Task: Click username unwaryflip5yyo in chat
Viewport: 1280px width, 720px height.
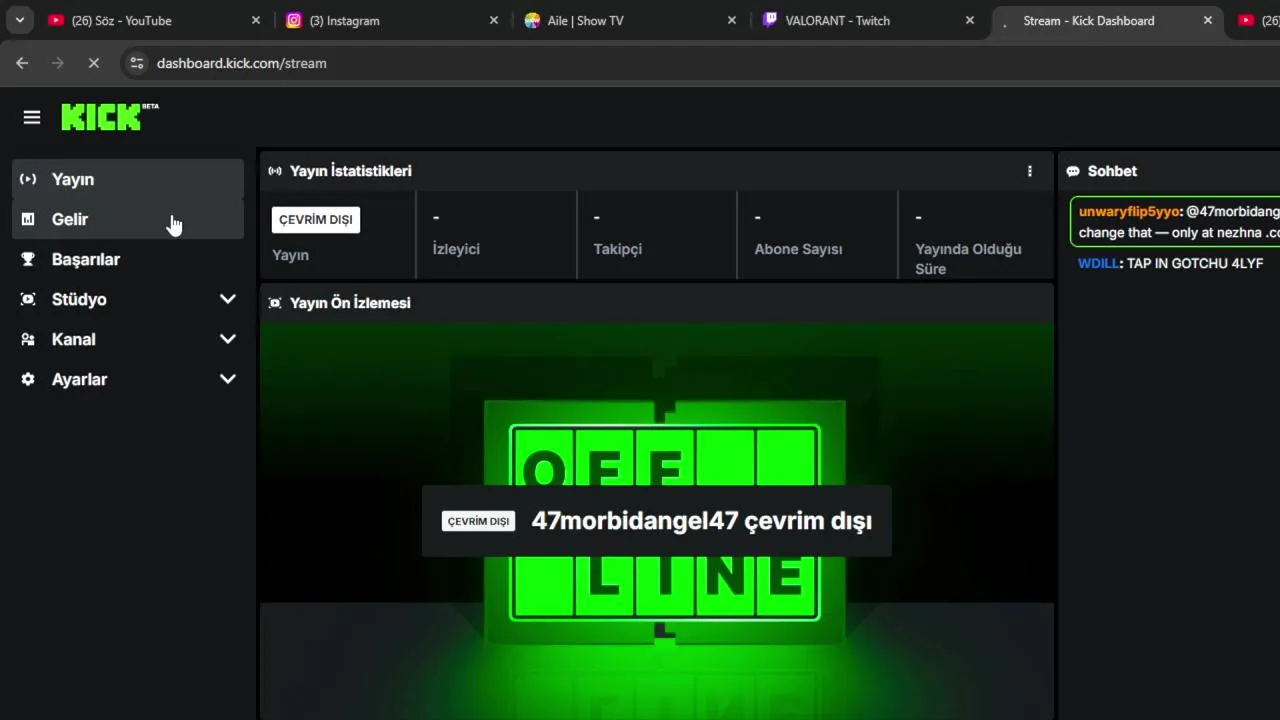Action: coord(1129,211)
